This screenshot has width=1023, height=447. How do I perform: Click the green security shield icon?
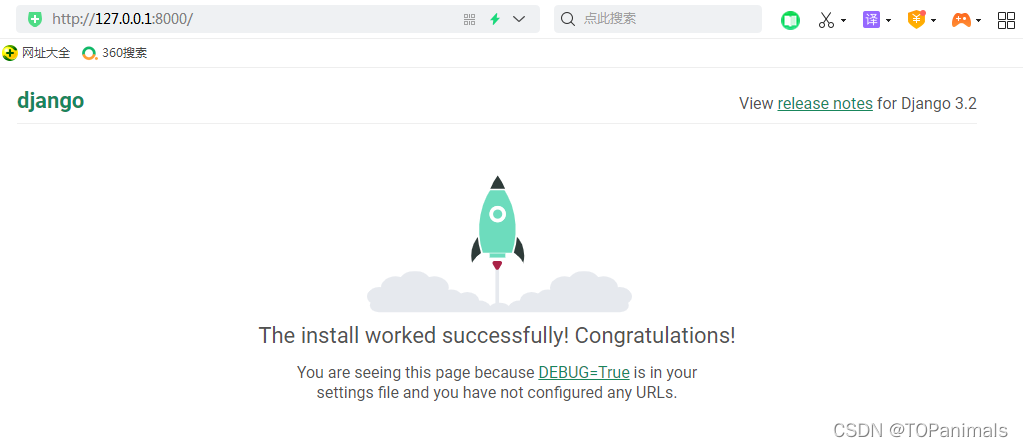click(x=35, y=19)
